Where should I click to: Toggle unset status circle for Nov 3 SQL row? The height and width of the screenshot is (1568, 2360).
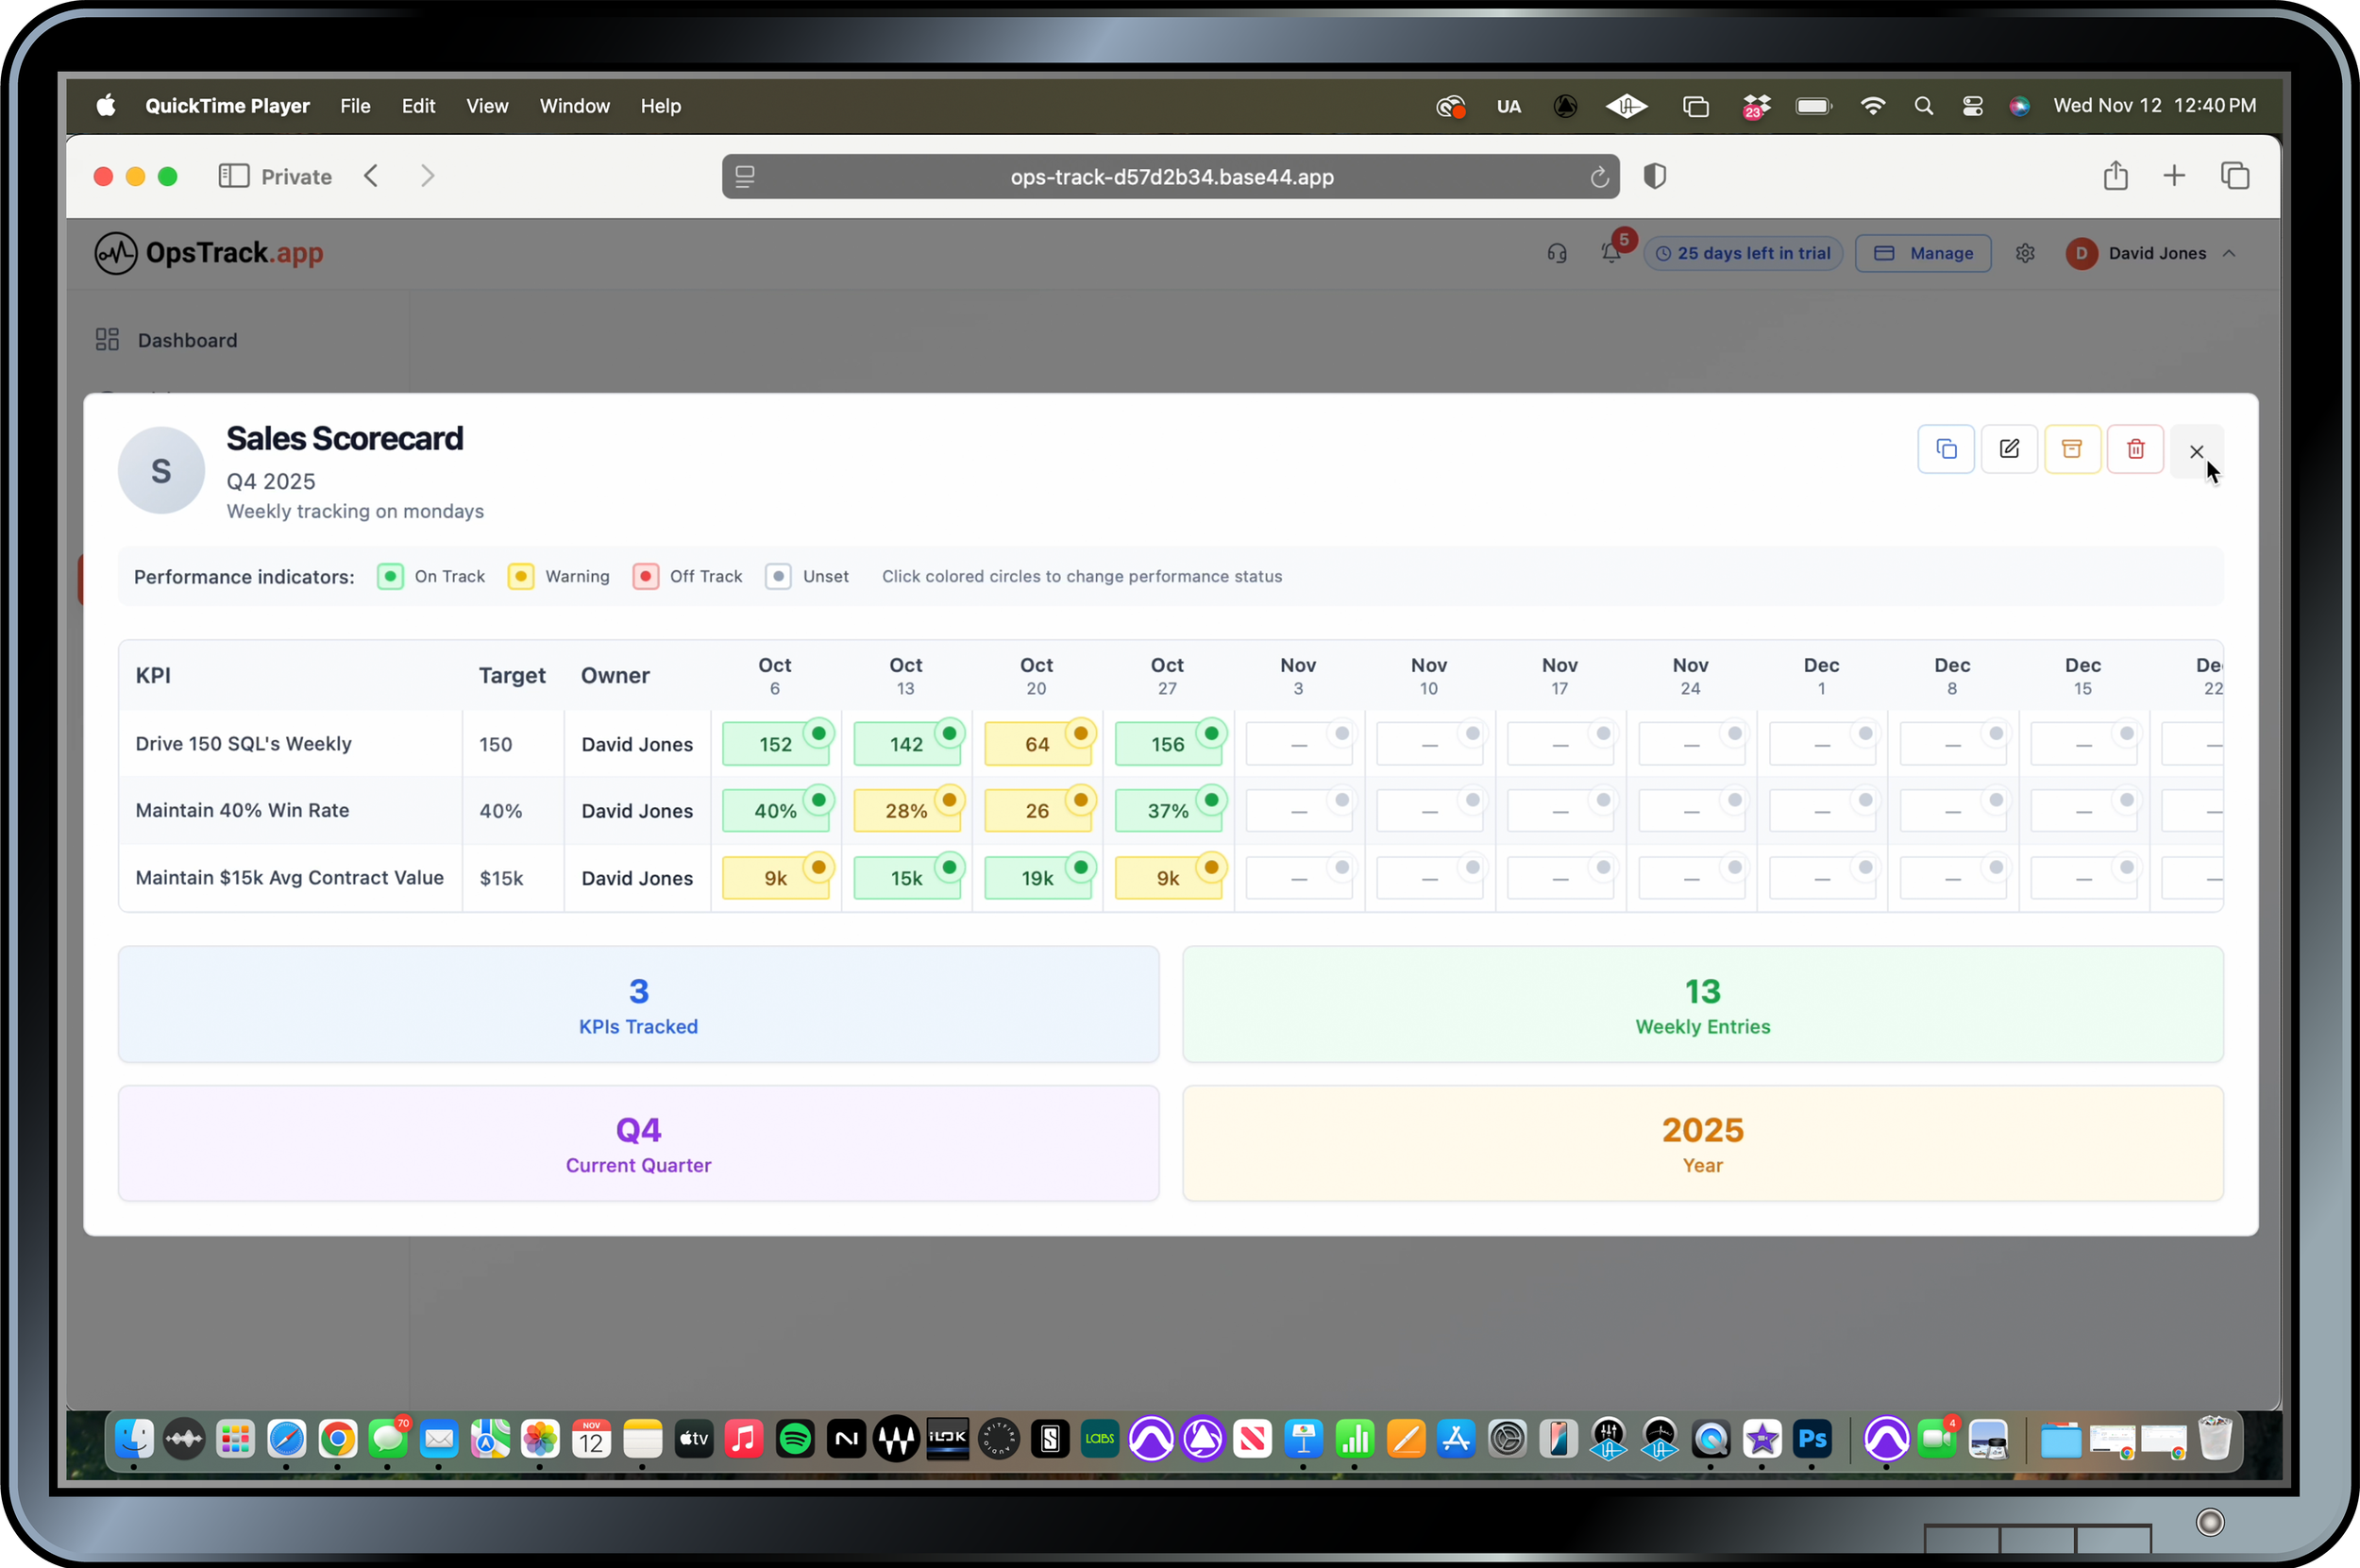click(1342, 734)
